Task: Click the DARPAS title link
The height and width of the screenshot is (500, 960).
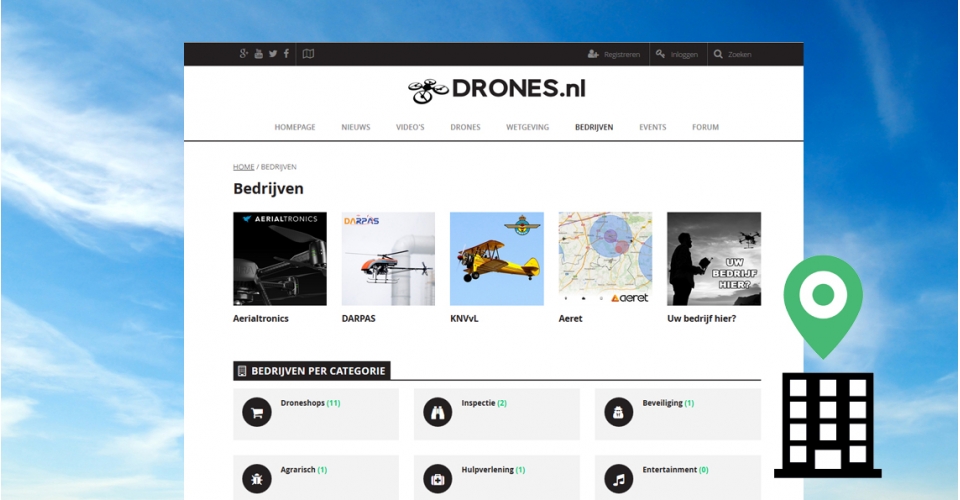Action: 358,318
